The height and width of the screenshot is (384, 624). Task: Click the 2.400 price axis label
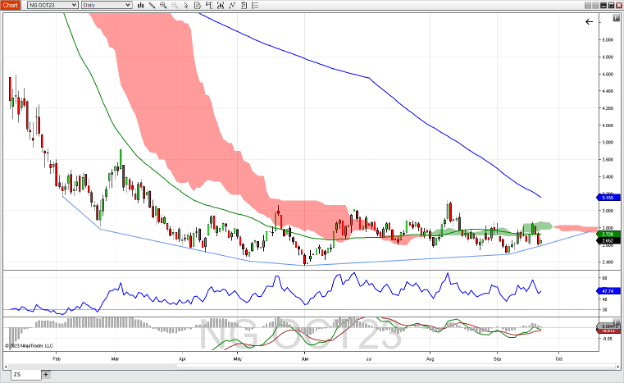tap(607, 262)
